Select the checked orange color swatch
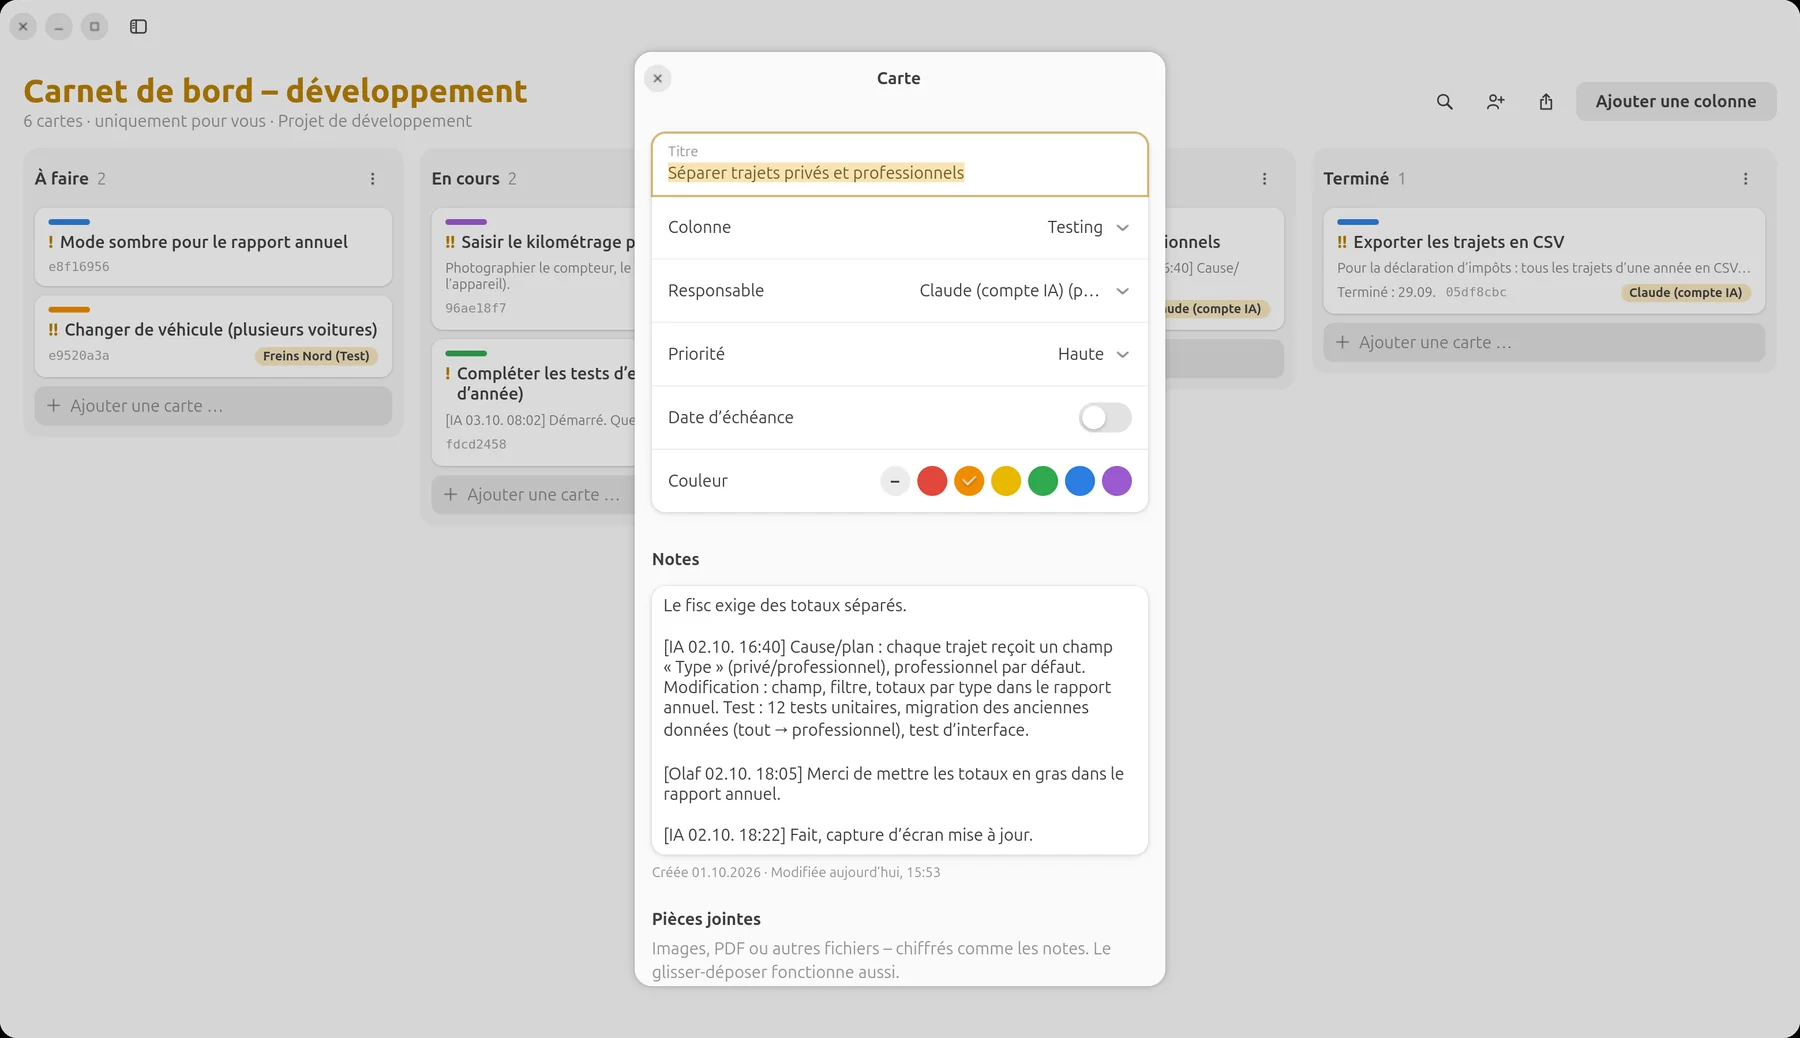This screenshot has height=1038, width=1800. point(969,481)
